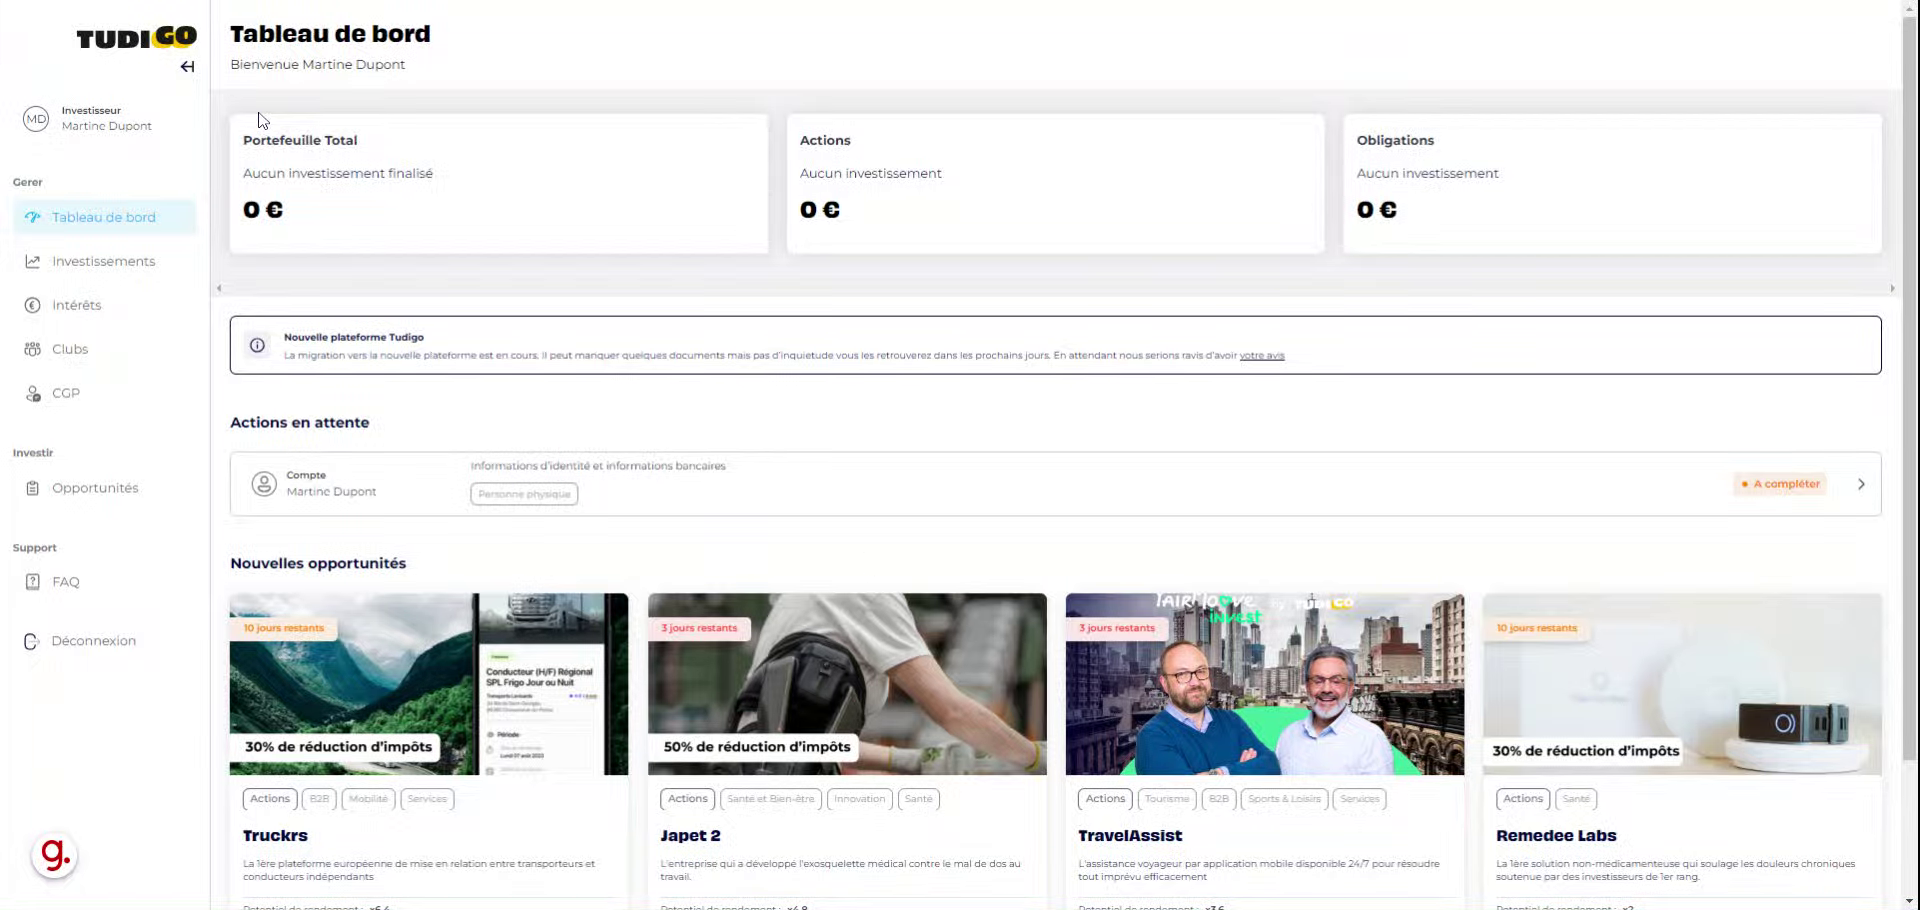Click the page vertical scrollbar
The width and height of the screenshot is (1920, 910).
point(1910,390)
